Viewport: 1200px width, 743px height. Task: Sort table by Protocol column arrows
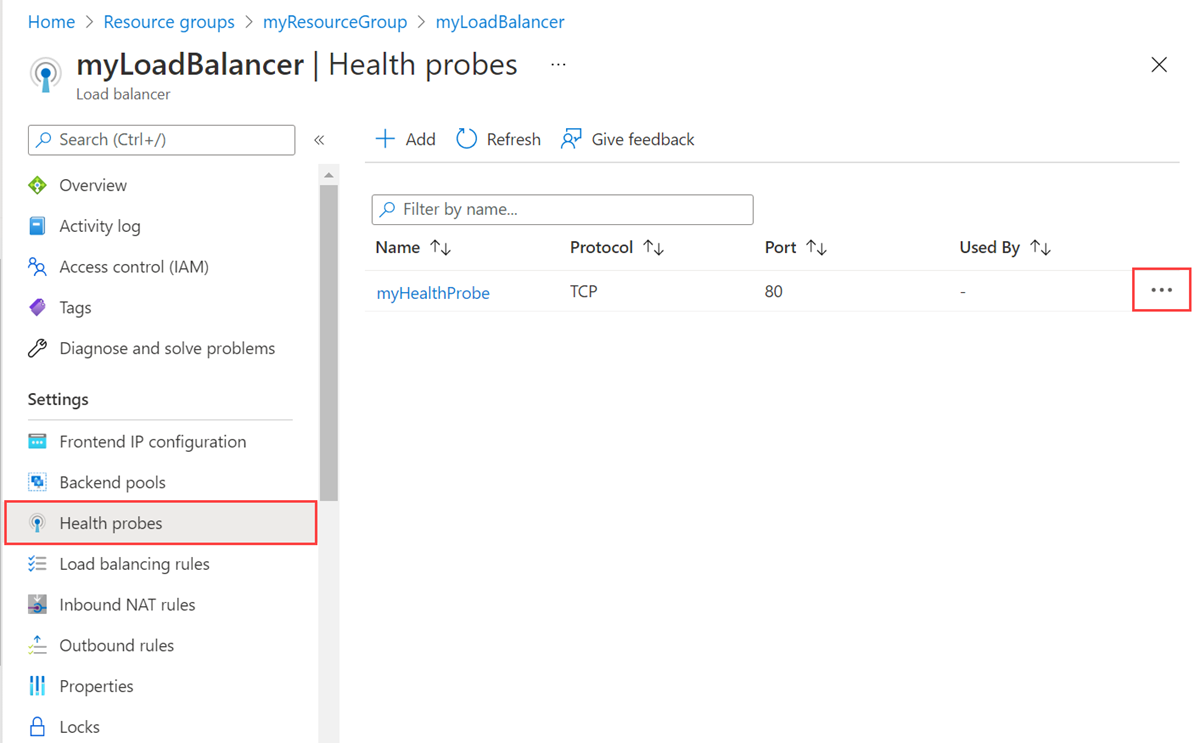click(654, 248)
